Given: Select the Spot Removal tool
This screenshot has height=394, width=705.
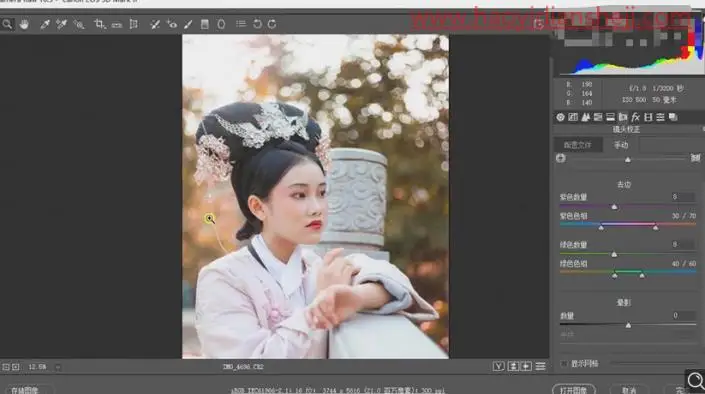Looking at the screenshot, I should (x=155, y=24).
